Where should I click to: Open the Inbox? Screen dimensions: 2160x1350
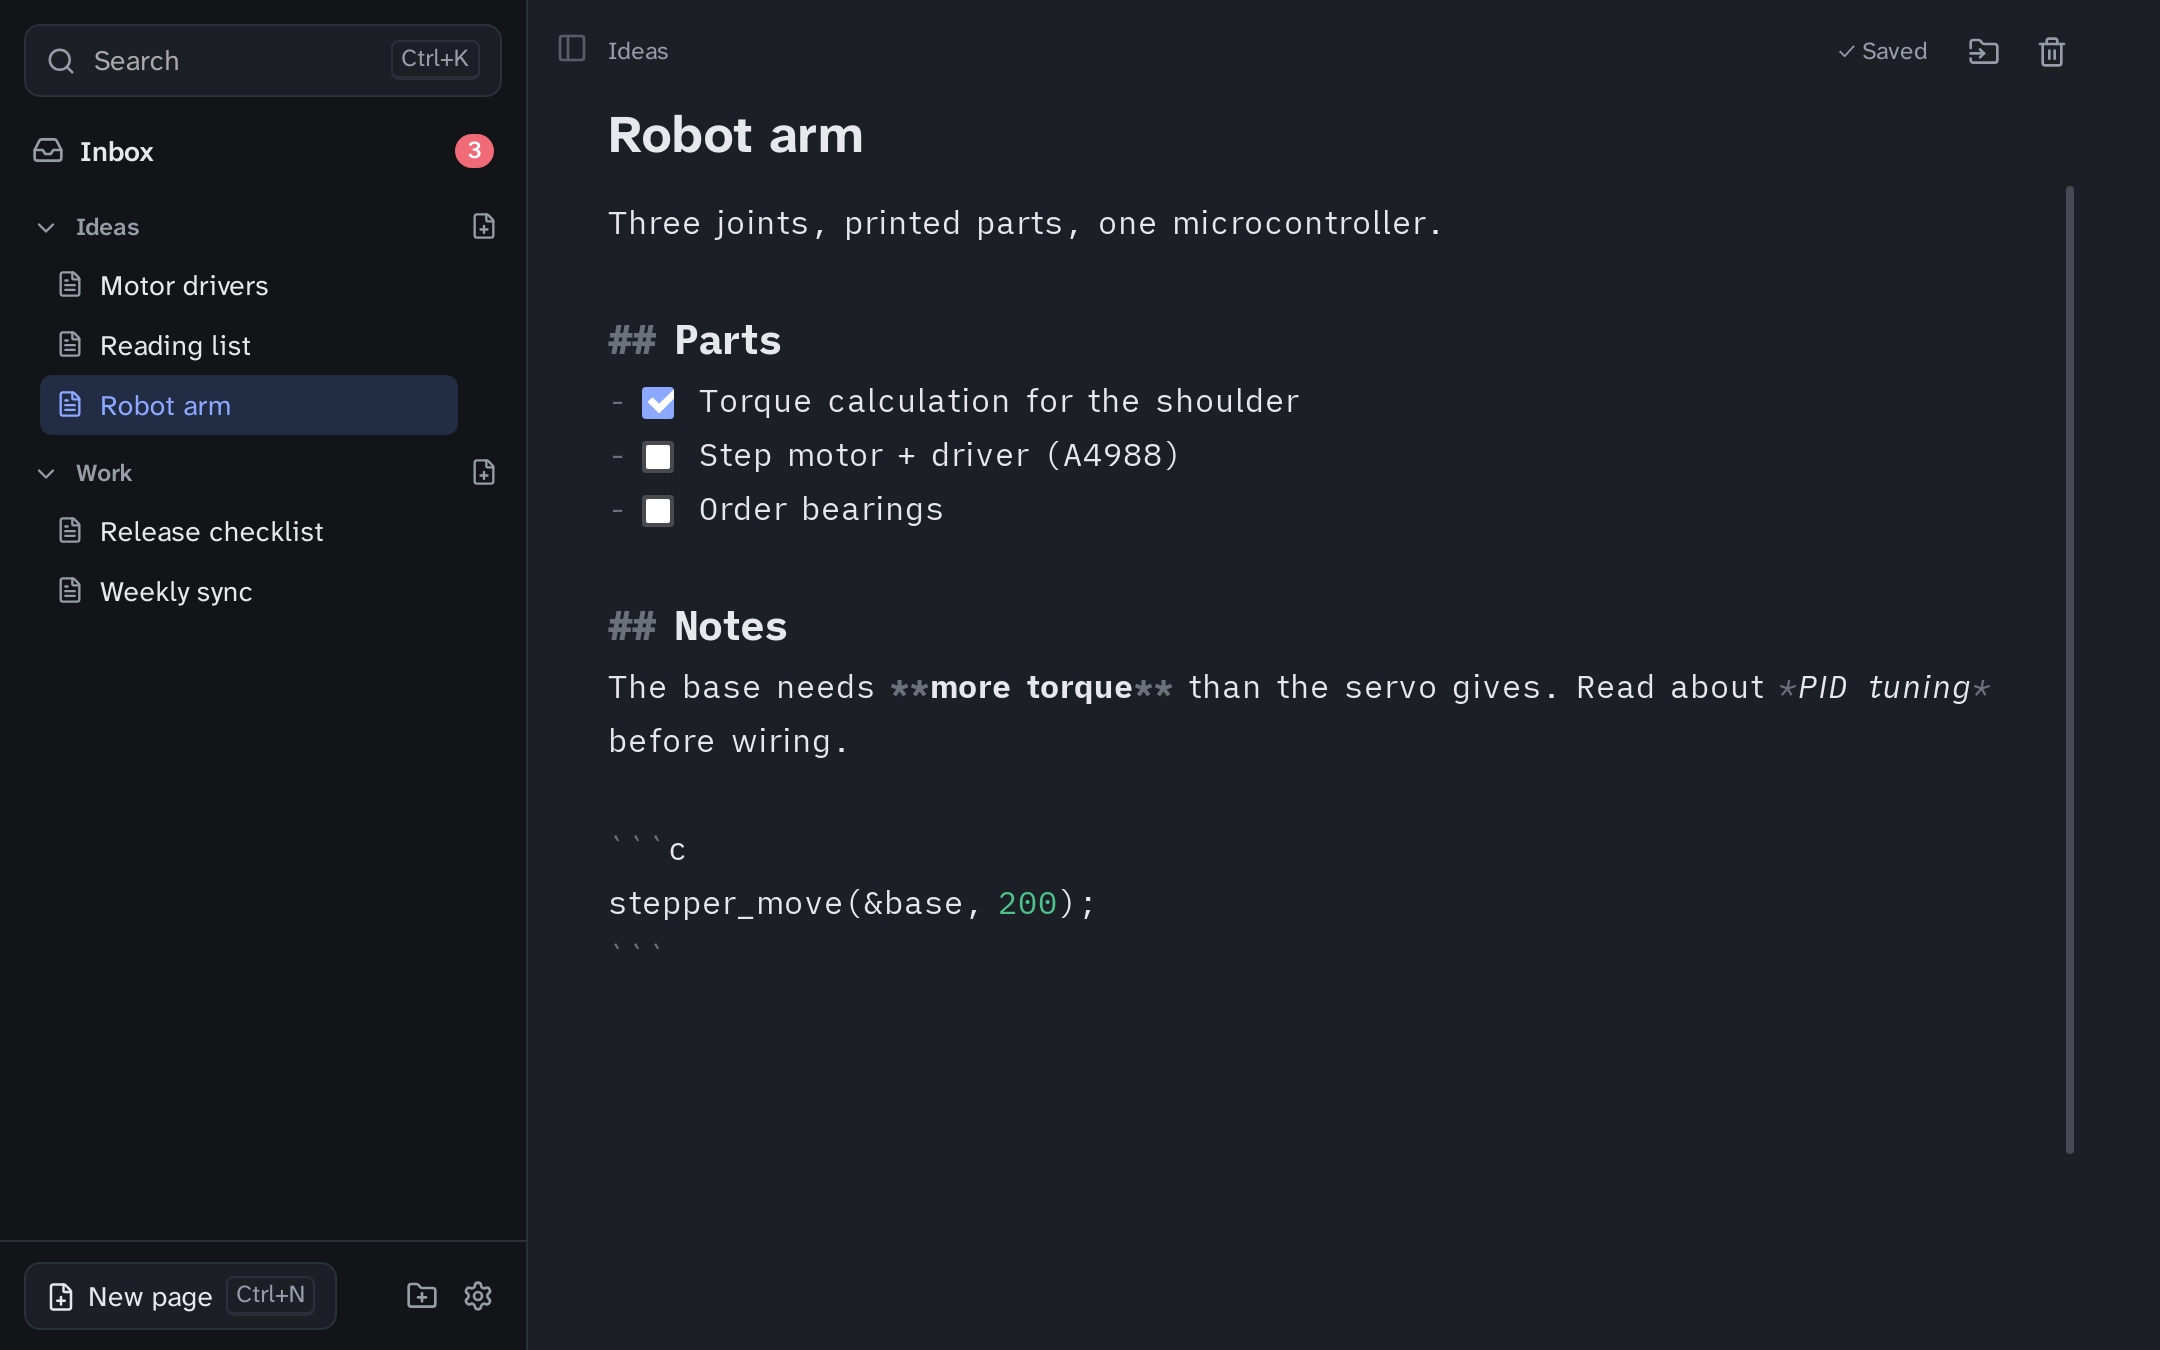[x=263, y=151]
